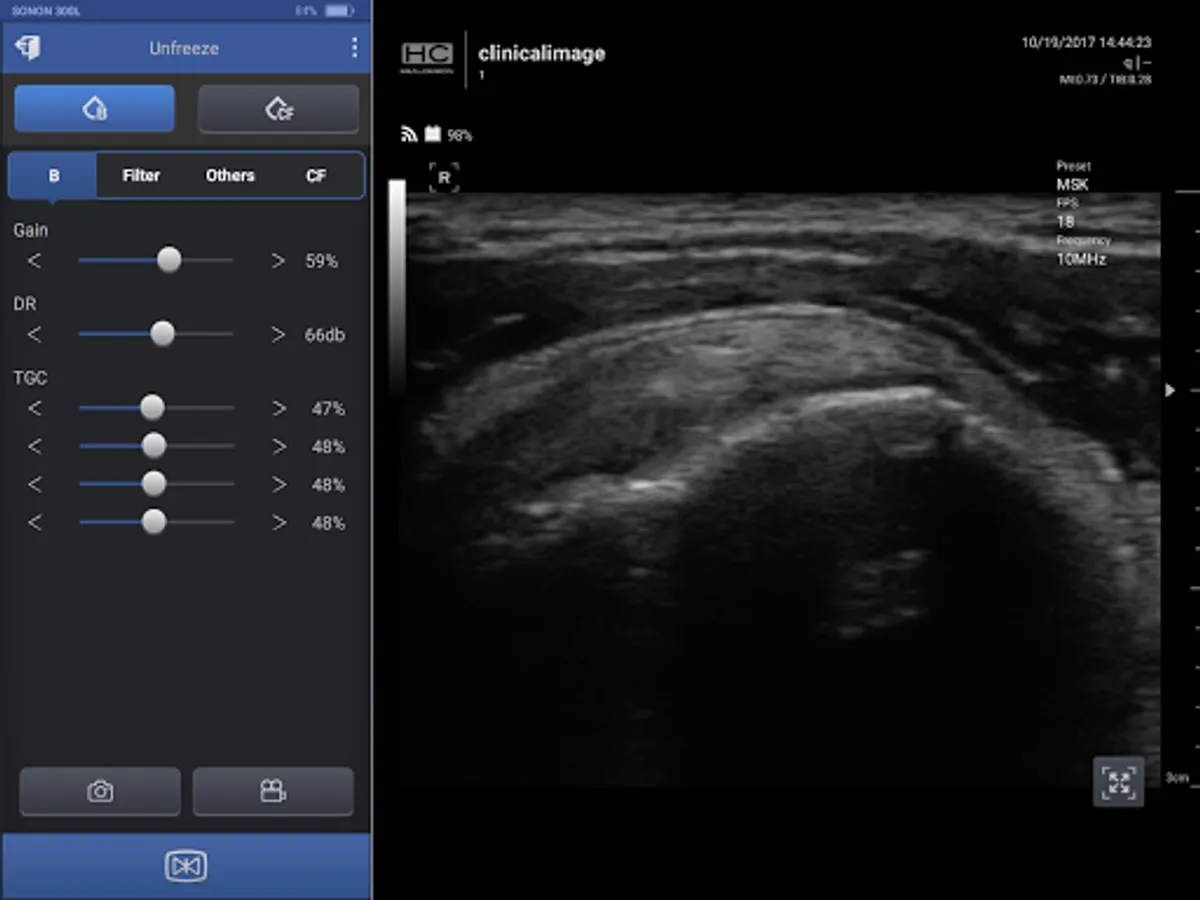The height and width of the screenshot is (900, 1200).
Task: Switch to CF color flow mode button
Action: click(x=279, y=109)
